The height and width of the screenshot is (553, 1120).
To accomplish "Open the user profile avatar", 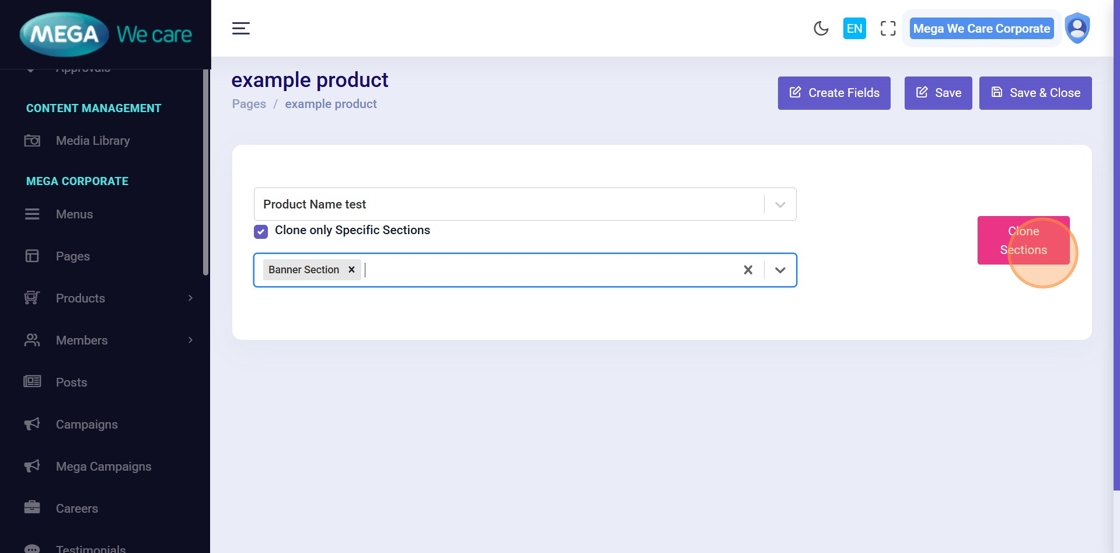I will pos(1077,28).
